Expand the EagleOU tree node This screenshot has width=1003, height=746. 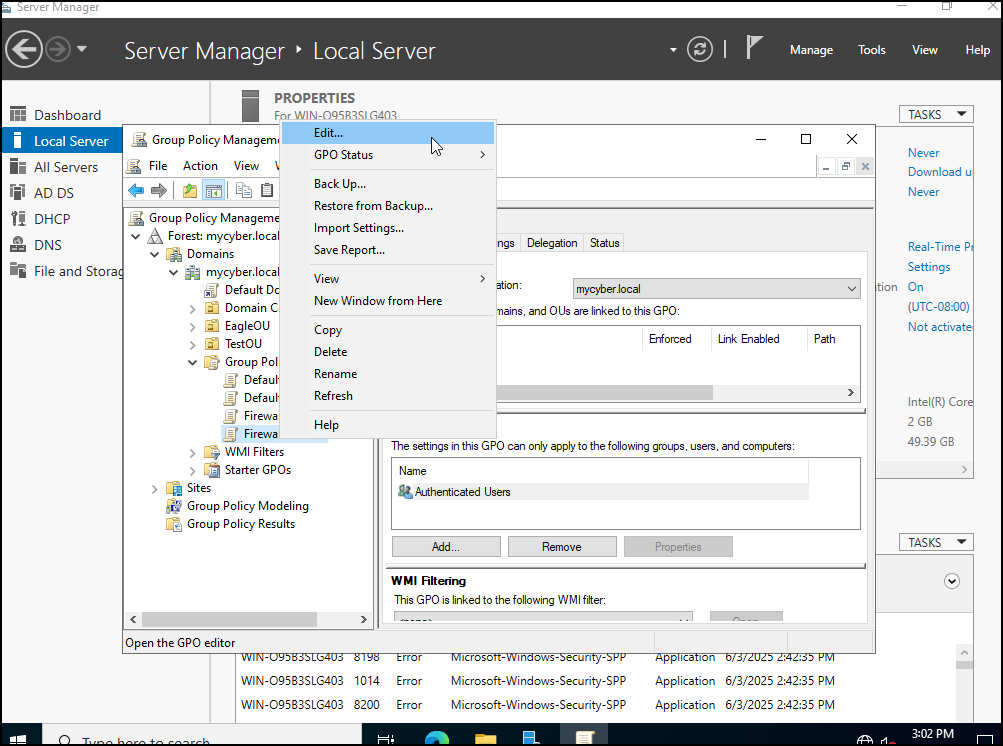click(193, 326)
